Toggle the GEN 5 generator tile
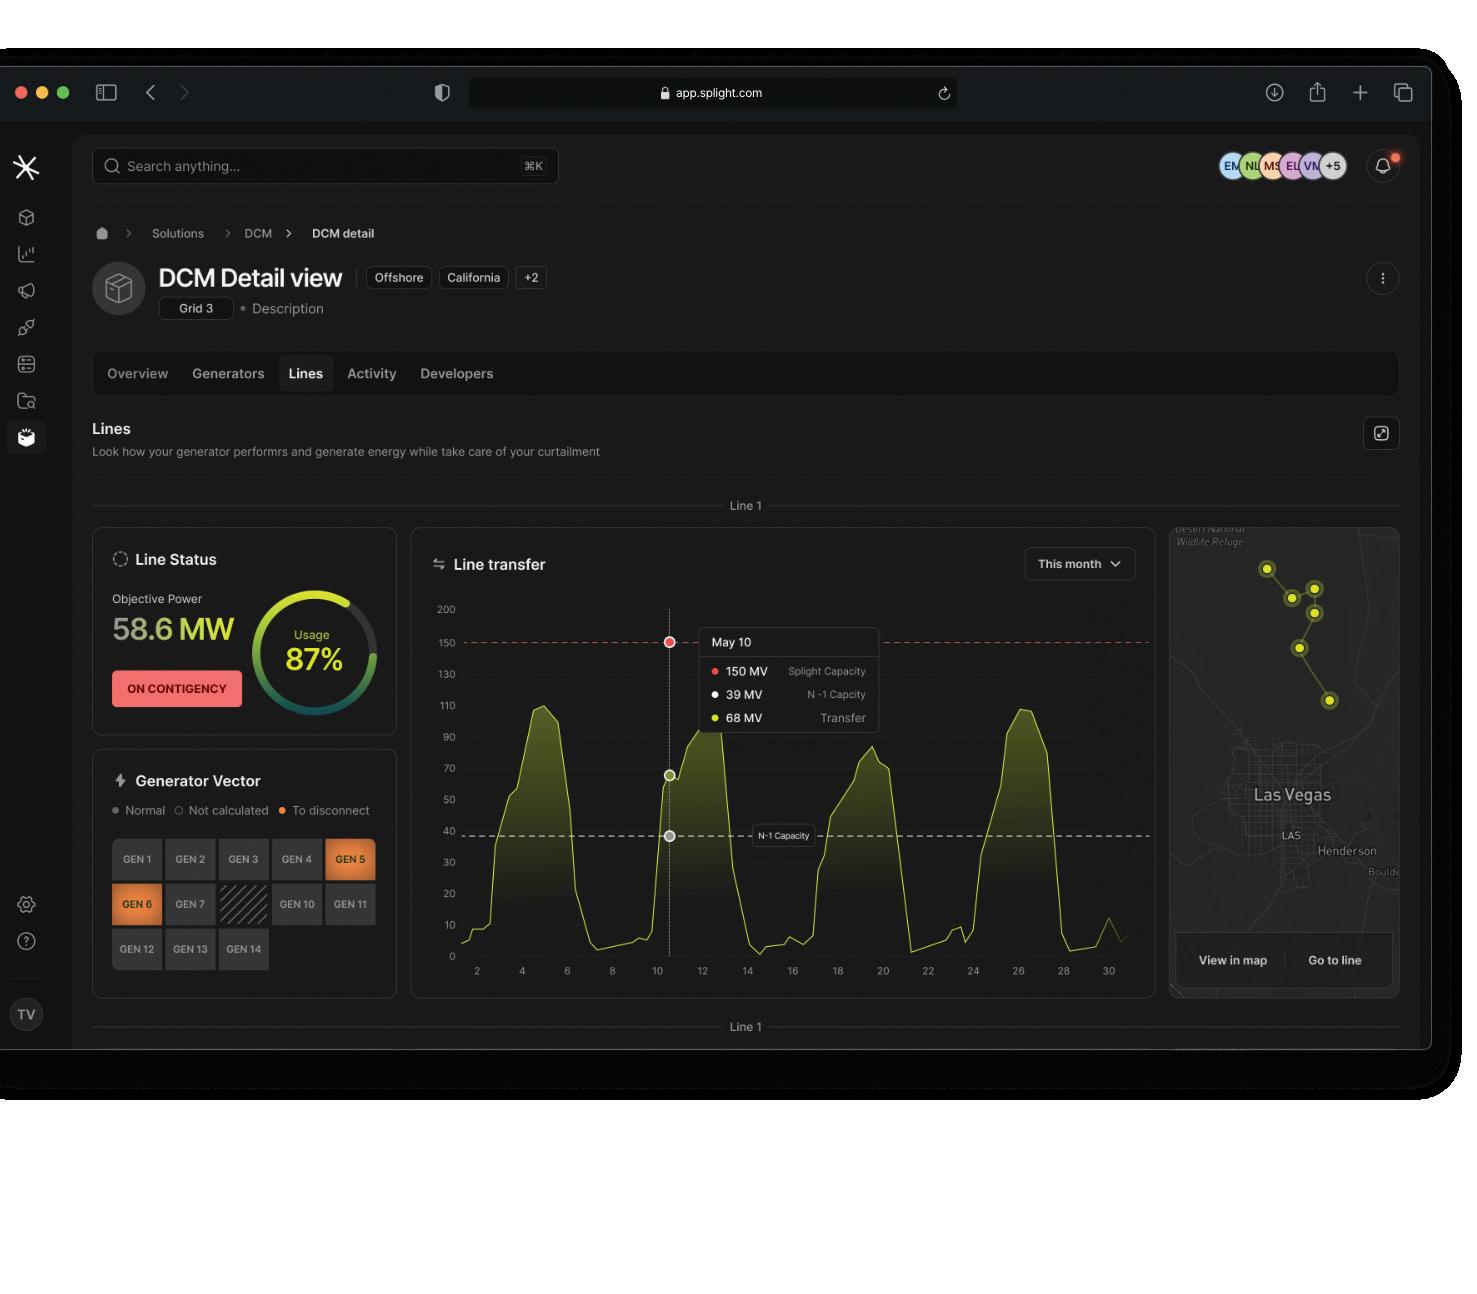The width and height of the screenshot is (1477, 1294). coord(350,859)
